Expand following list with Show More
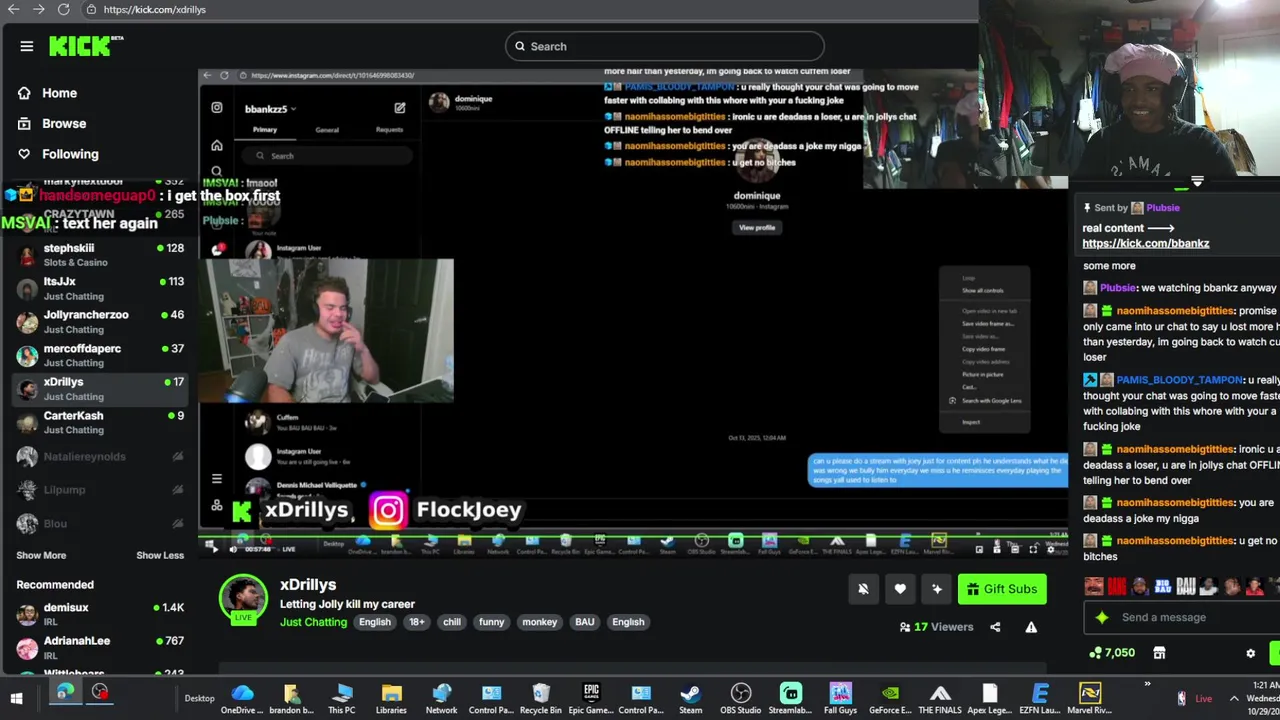The image size is (1280, 720). coord(41,555)
